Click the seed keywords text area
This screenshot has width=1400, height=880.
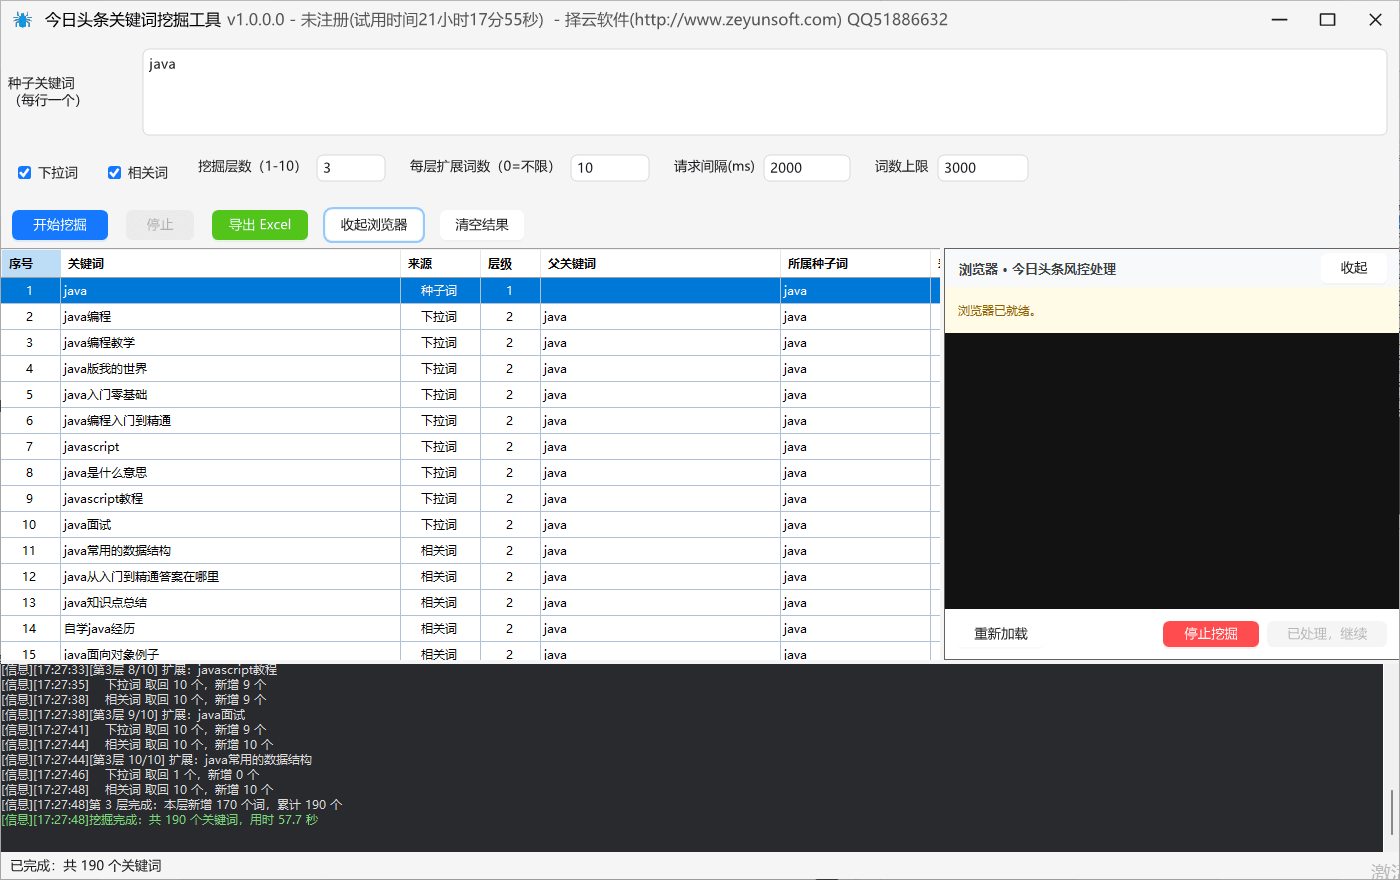[x=765, y=92]
